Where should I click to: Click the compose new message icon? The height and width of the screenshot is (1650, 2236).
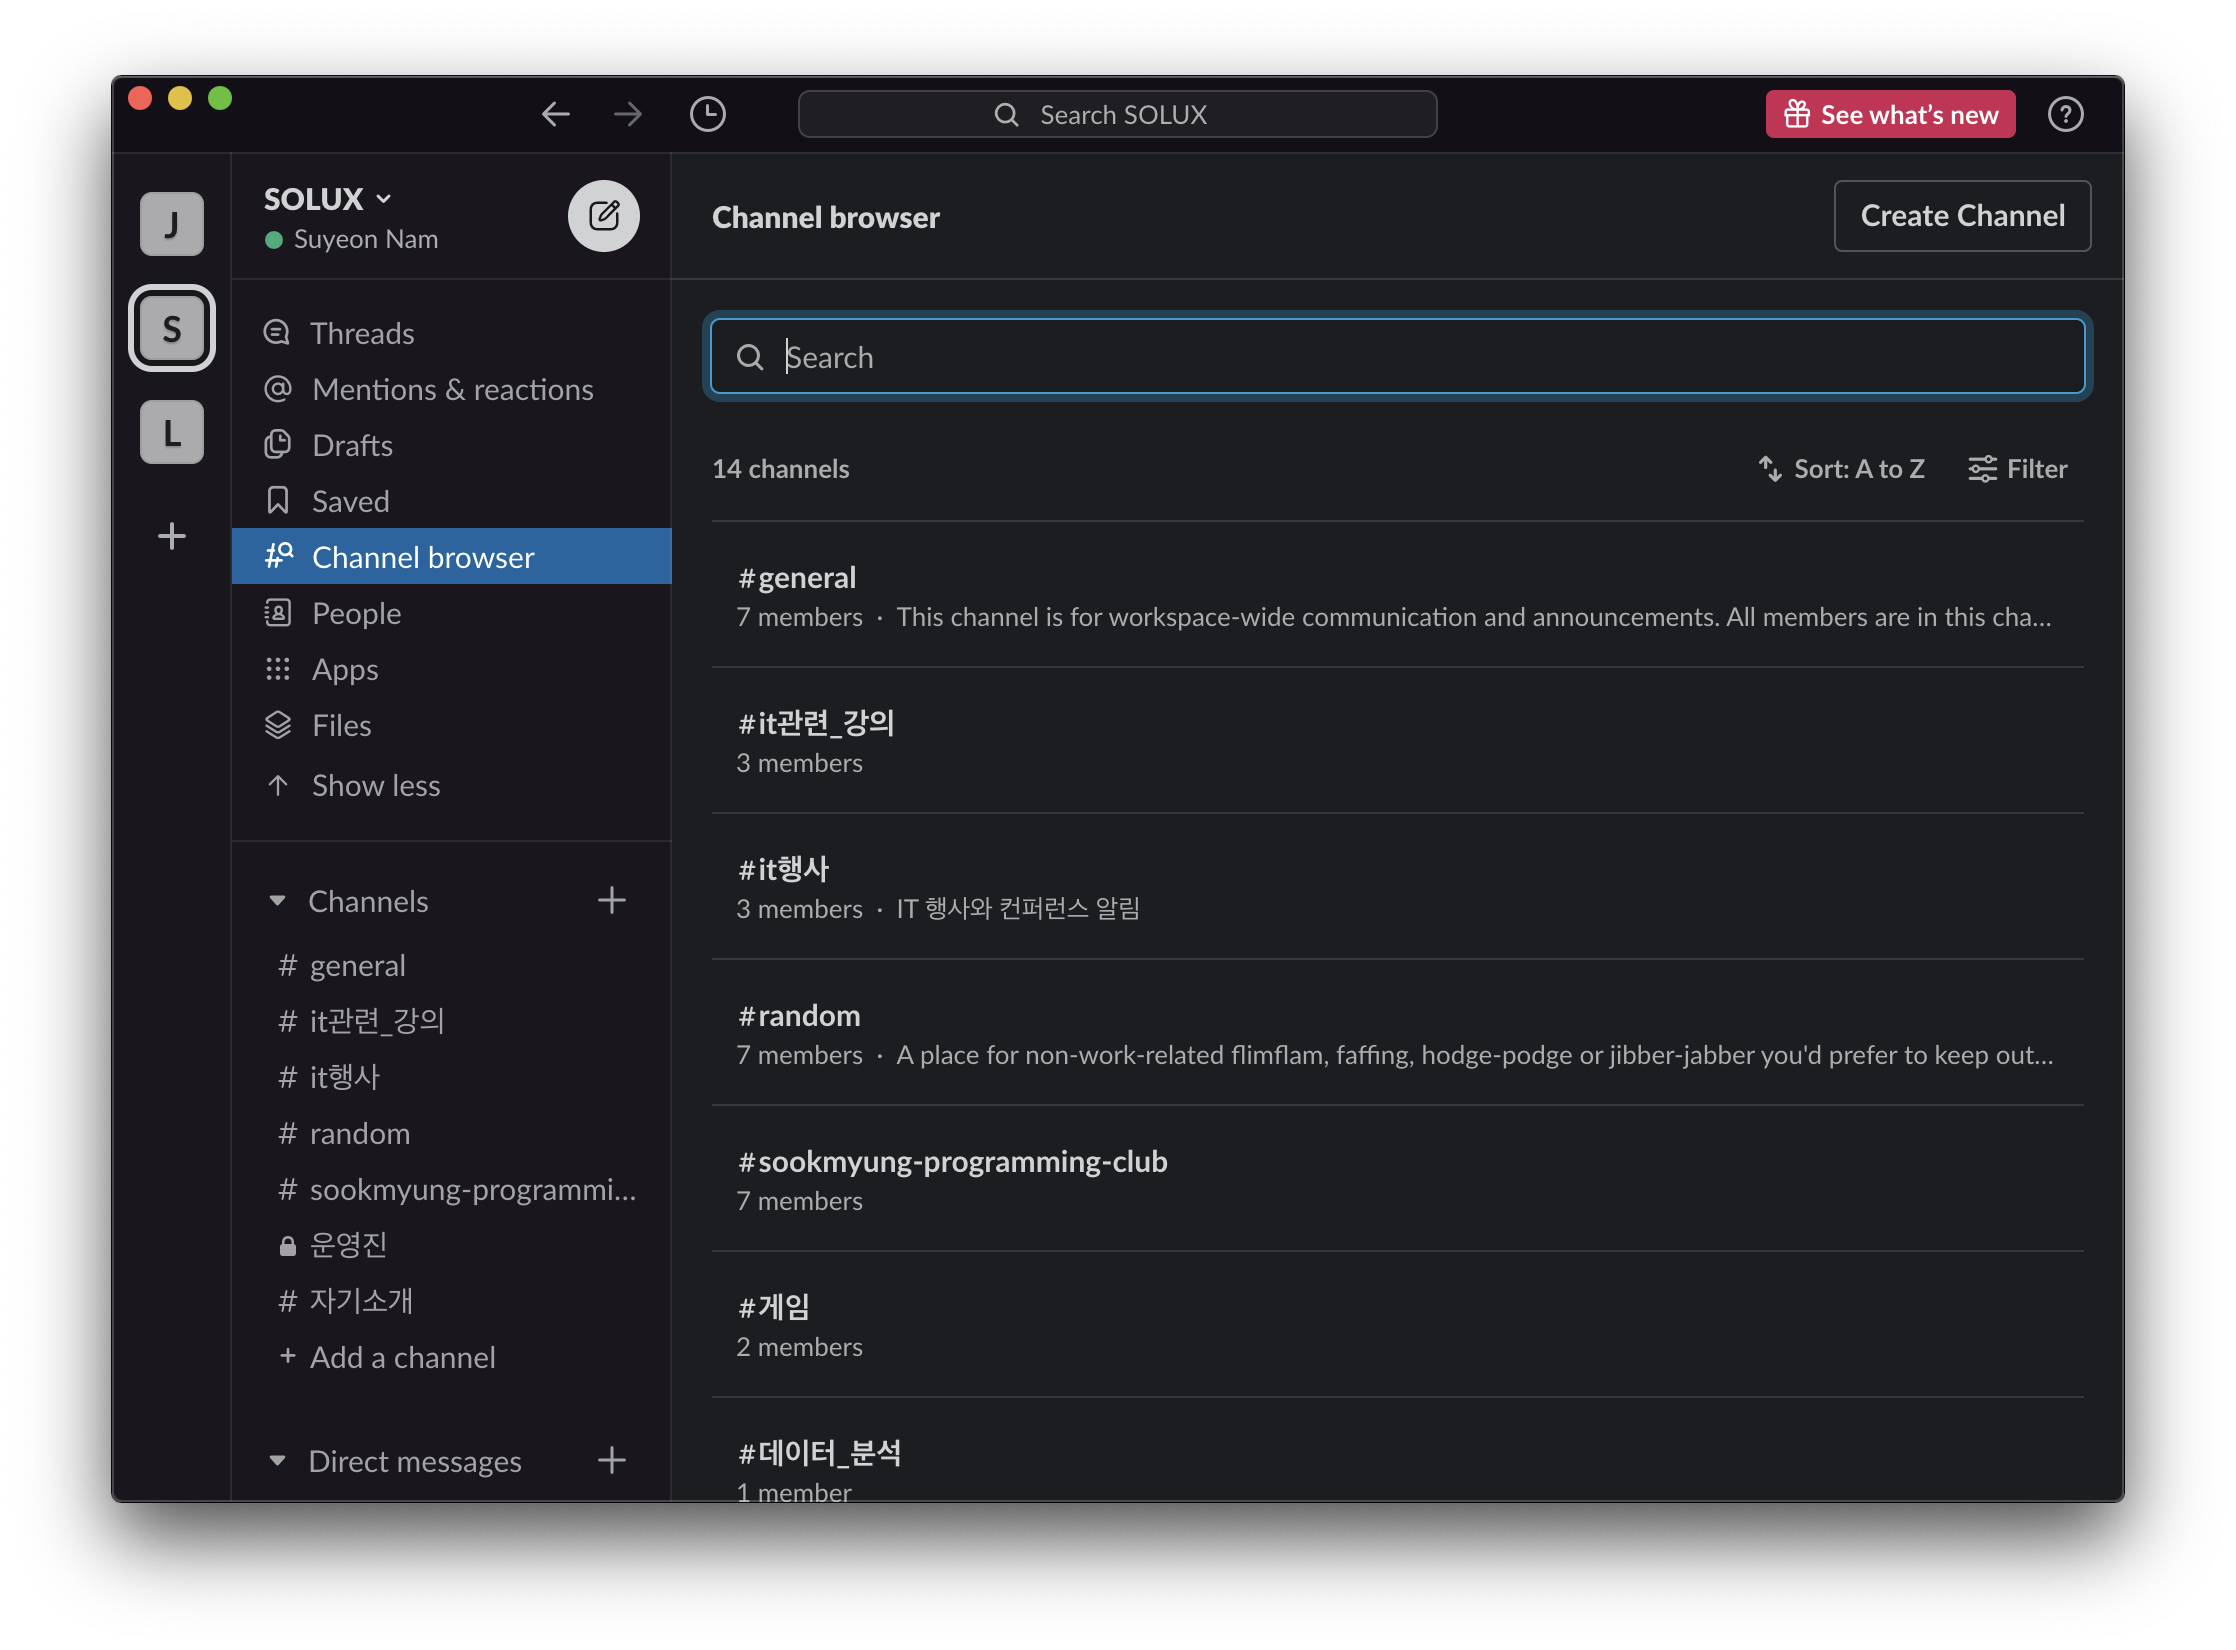click(603, 216)
